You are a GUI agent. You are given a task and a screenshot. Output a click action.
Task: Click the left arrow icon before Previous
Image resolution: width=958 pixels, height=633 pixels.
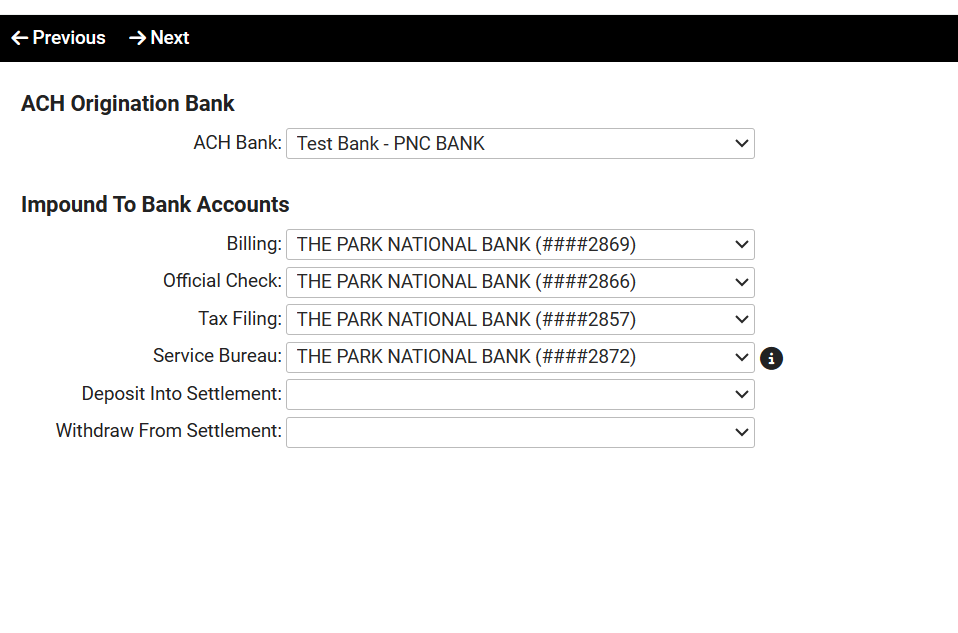point(20,38)
